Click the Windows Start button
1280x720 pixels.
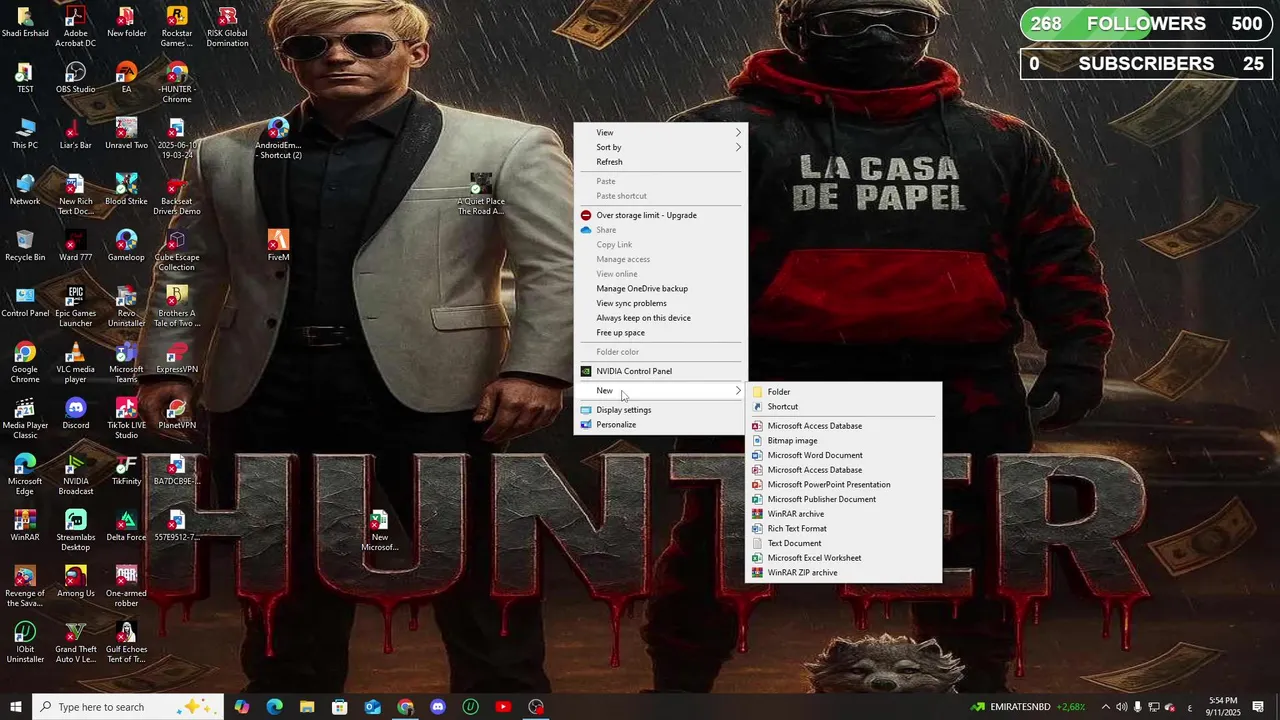click(16, 707)
